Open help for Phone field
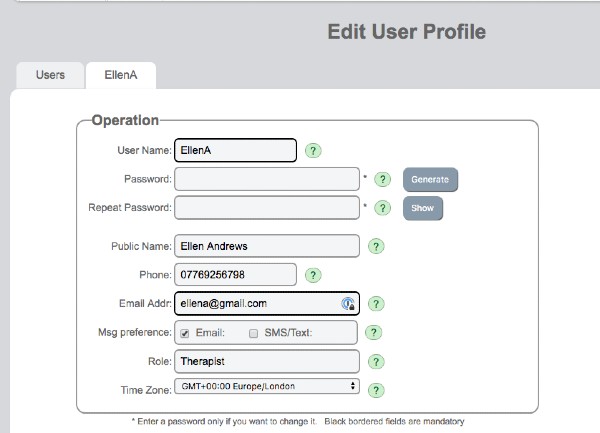 click(x=313, y=275)
